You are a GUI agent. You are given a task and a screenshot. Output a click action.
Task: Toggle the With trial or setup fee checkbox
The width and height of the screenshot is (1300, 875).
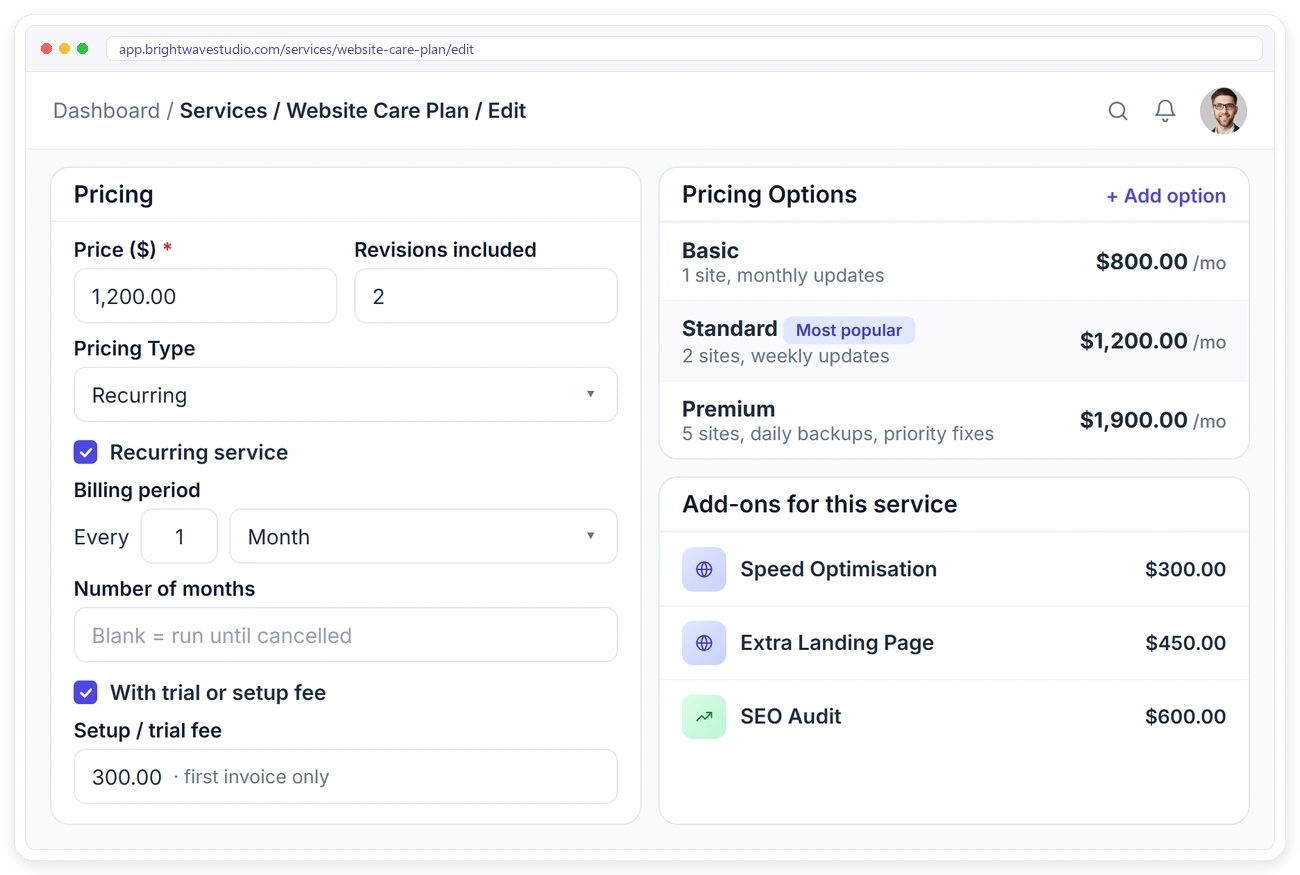pos(86,692)
